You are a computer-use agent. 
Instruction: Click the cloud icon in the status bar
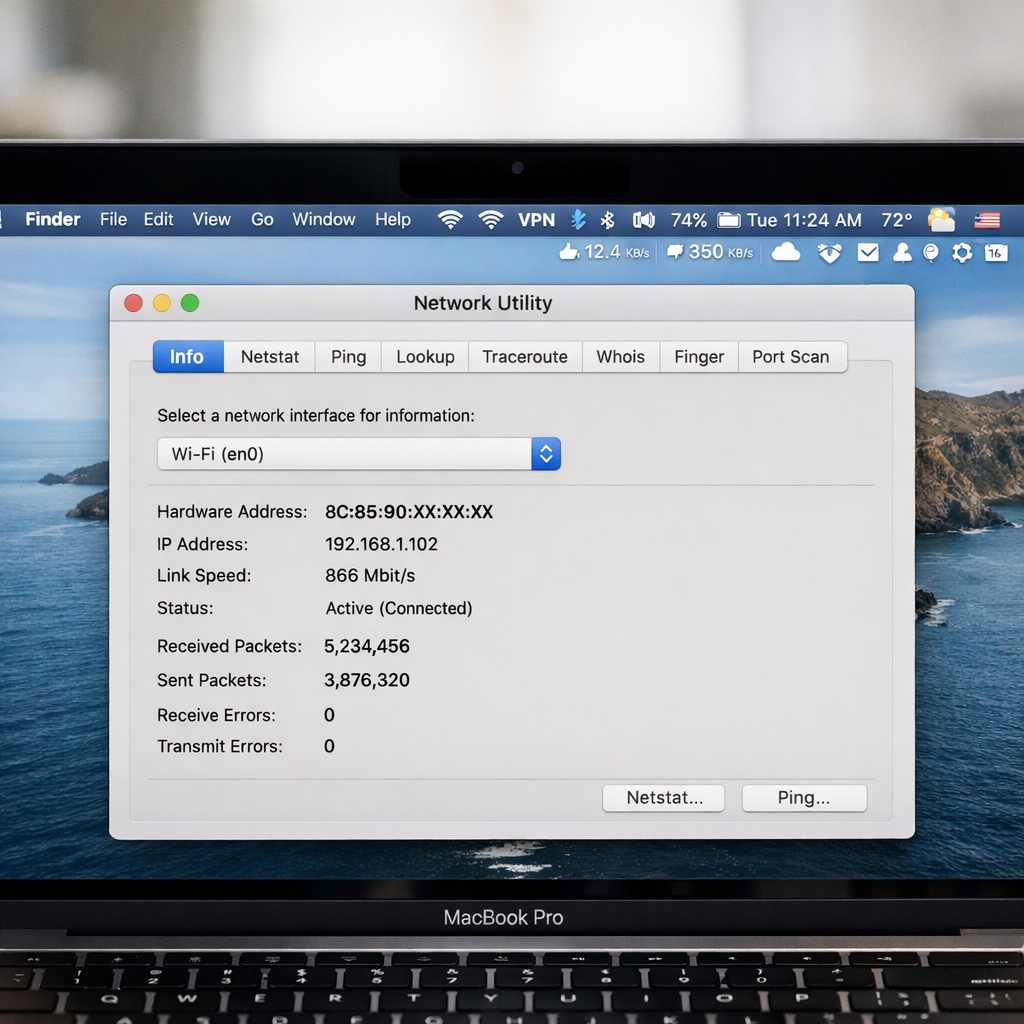[786, 253]
